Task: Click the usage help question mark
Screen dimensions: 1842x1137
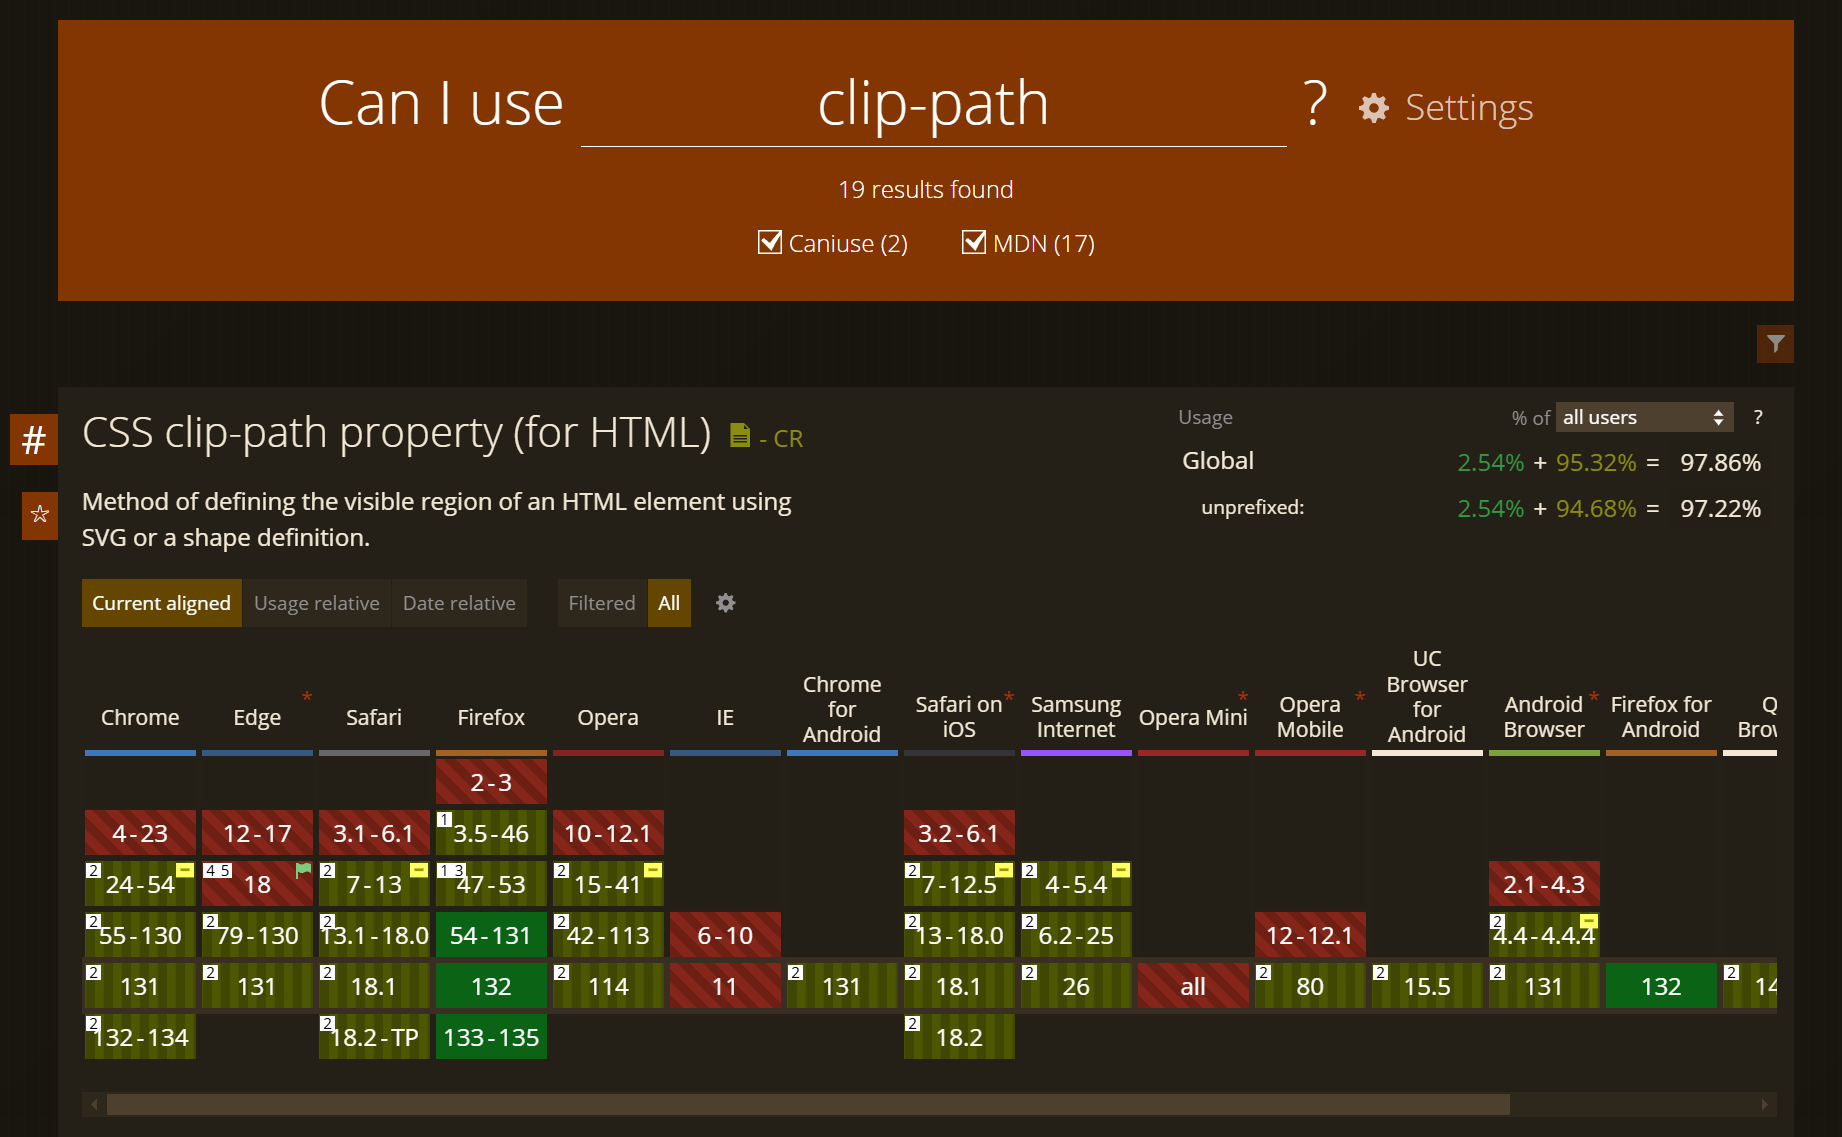Action: [x=1758, y=418]
